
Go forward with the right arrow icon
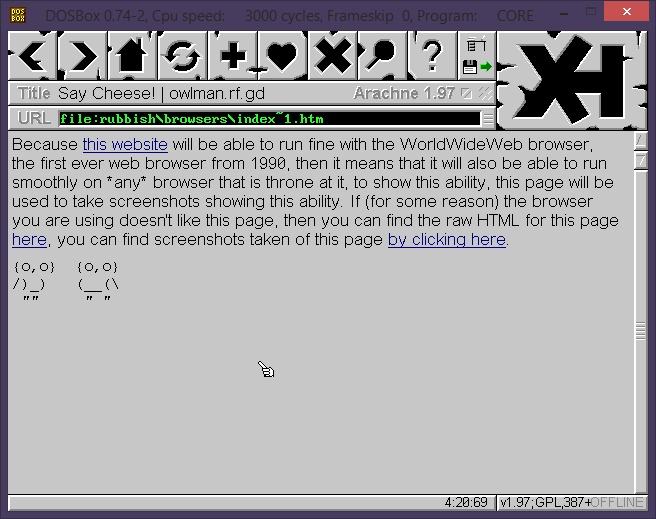tap(82, 56)
